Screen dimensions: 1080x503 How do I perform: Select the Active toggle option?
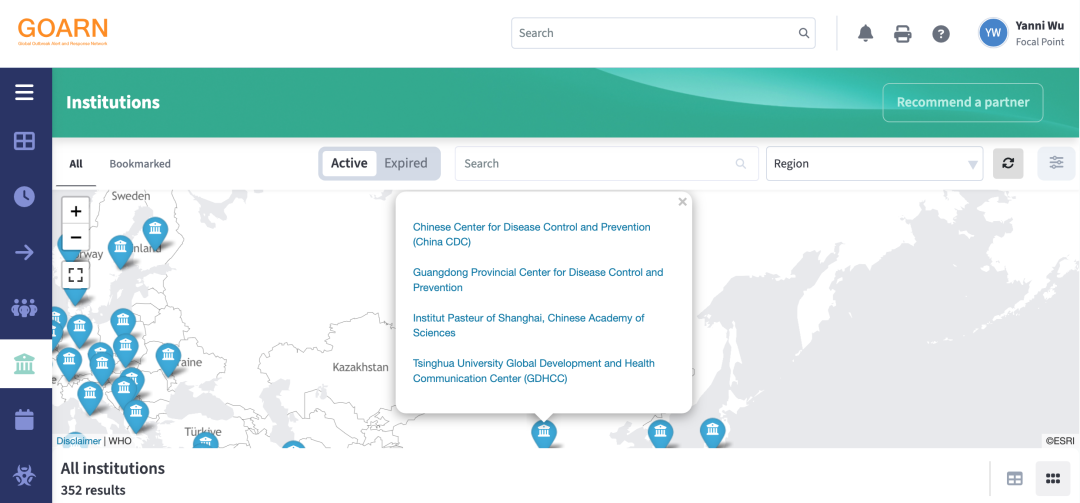tap(349, 164)
